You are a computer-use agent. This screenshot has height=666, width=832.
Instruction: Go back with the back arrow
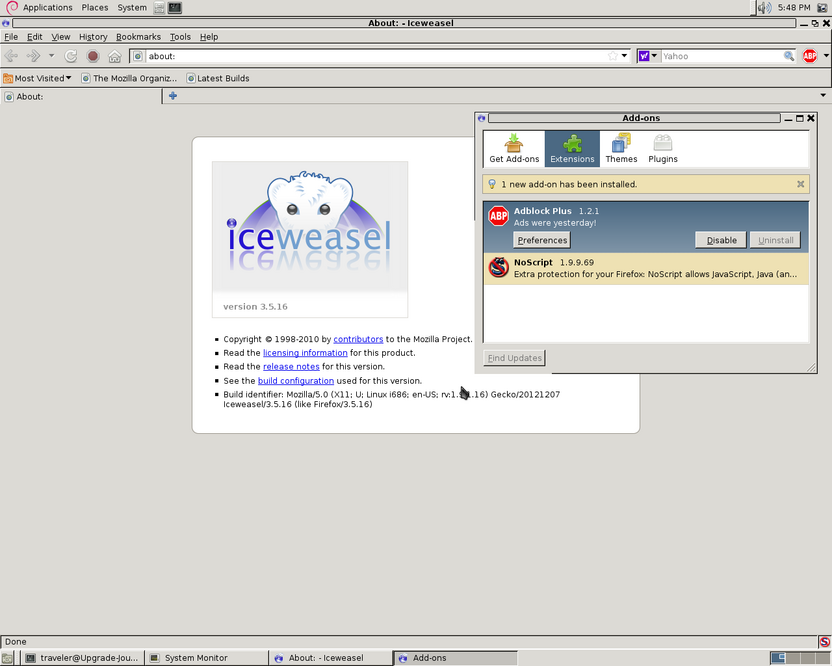coord(11,56)
